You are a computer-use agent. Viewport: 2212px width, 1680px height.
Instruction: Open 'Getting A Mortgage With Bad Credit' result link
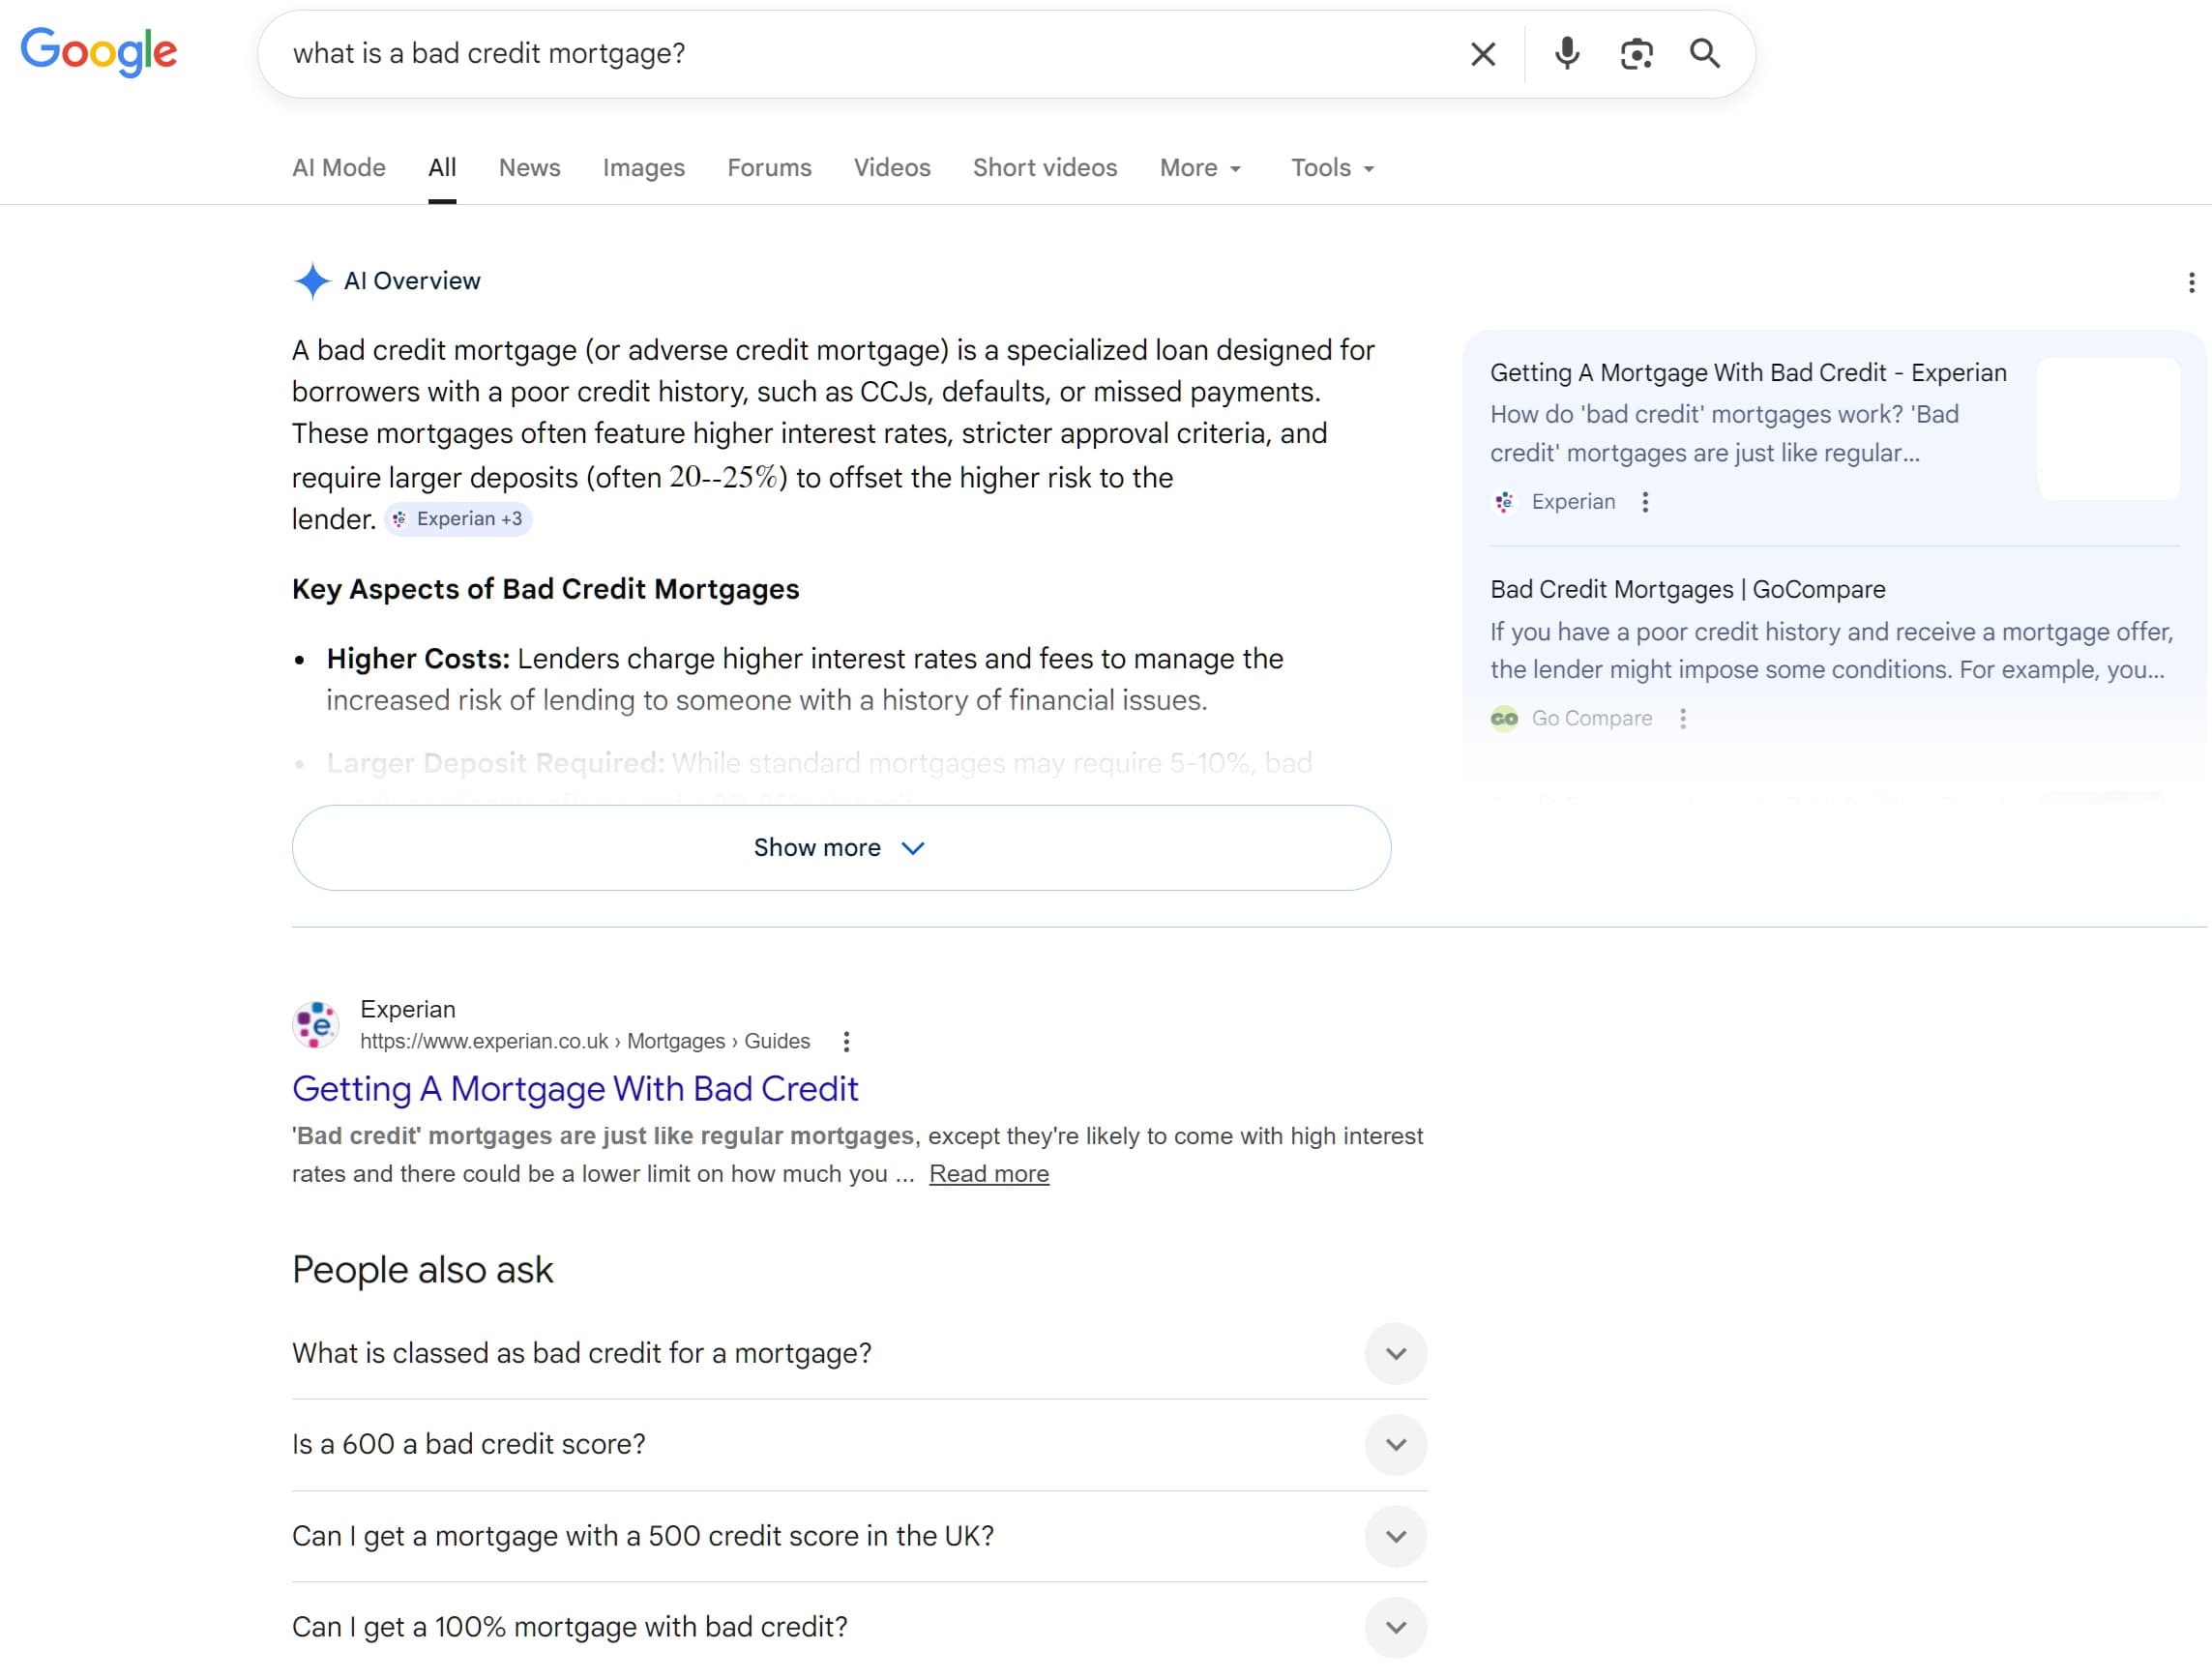pyautogui.click(x=575, y=1089)
